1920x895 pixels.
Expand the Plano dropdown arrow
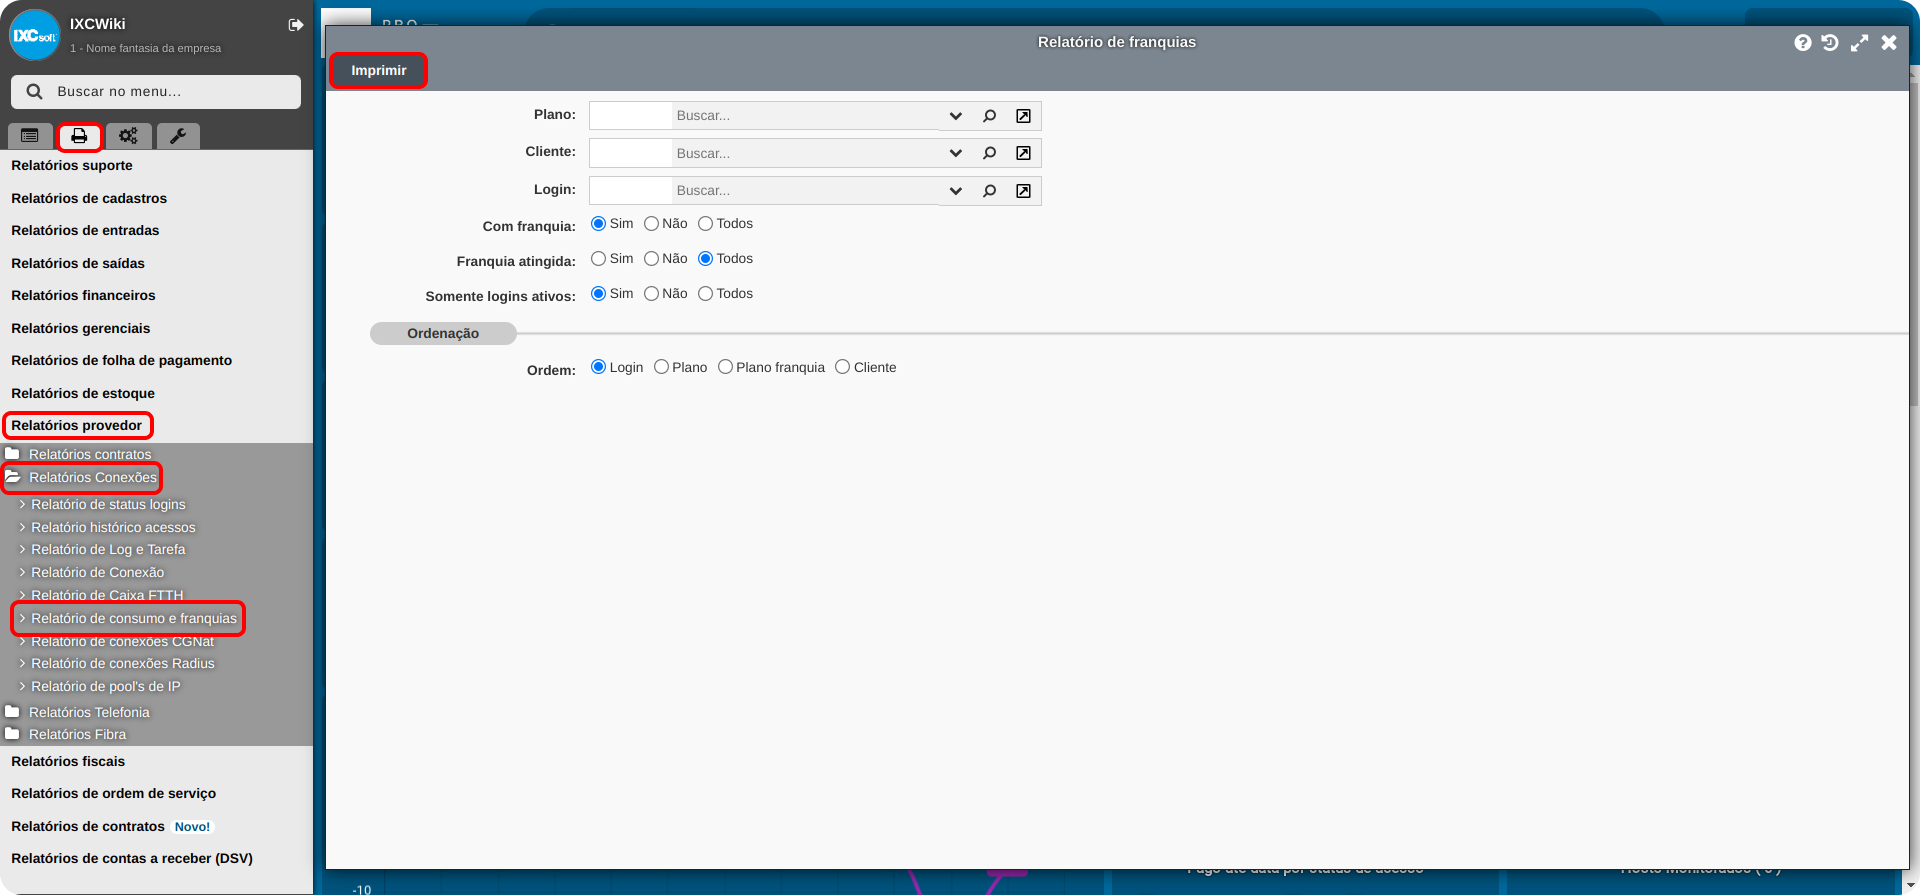[x=955, y=116]
